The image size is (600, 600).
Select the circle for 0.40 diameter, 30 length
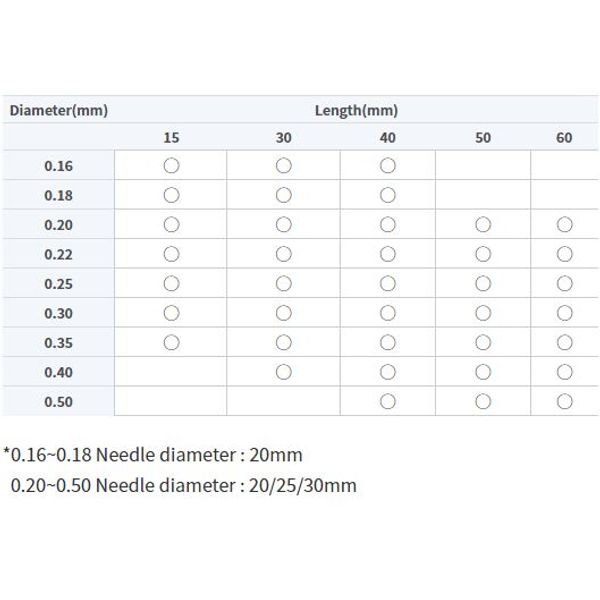284,372
